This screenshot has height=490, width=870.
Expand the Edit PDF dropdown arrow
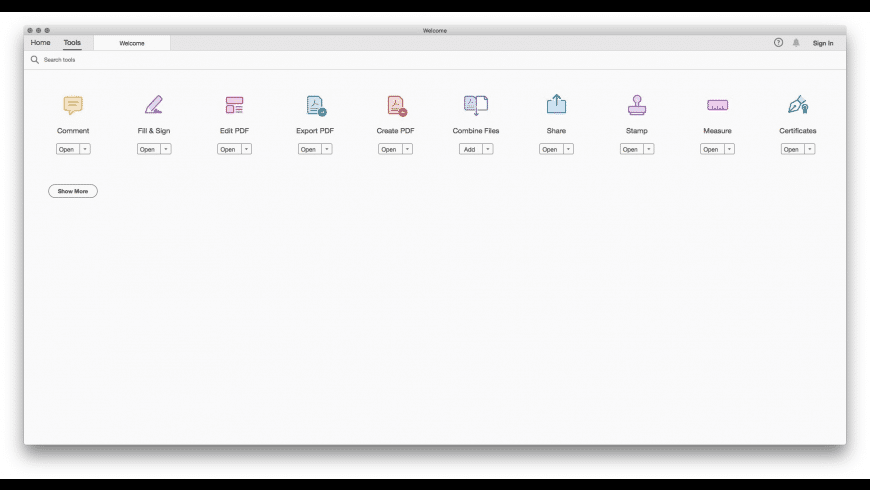coord(246,149)
